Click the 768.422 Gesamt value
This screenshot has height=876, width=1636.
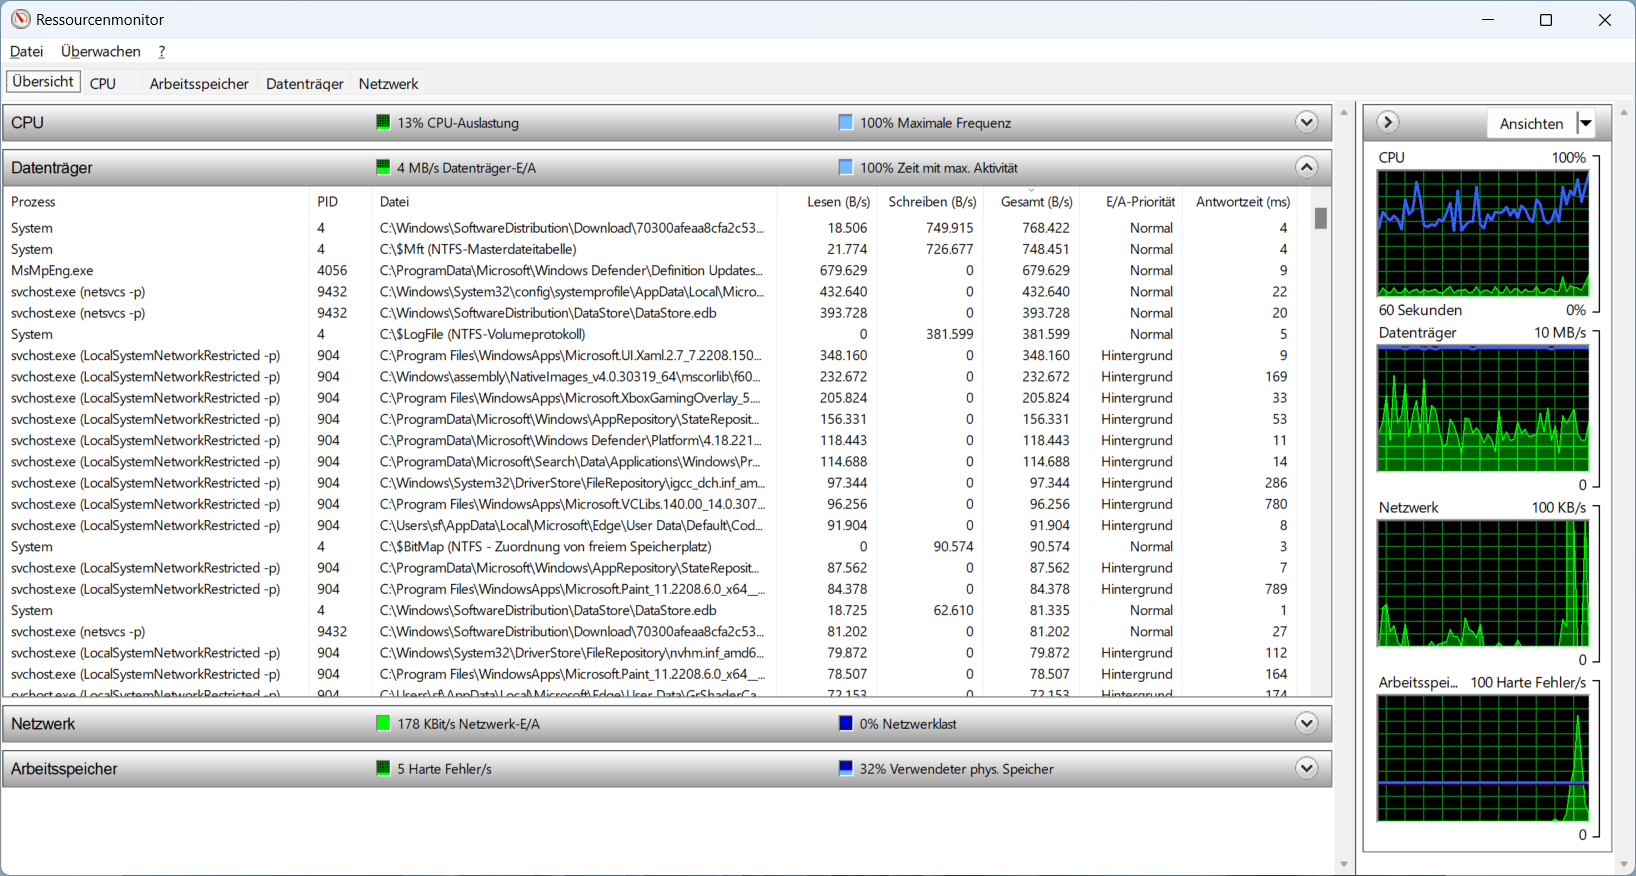1045,228
